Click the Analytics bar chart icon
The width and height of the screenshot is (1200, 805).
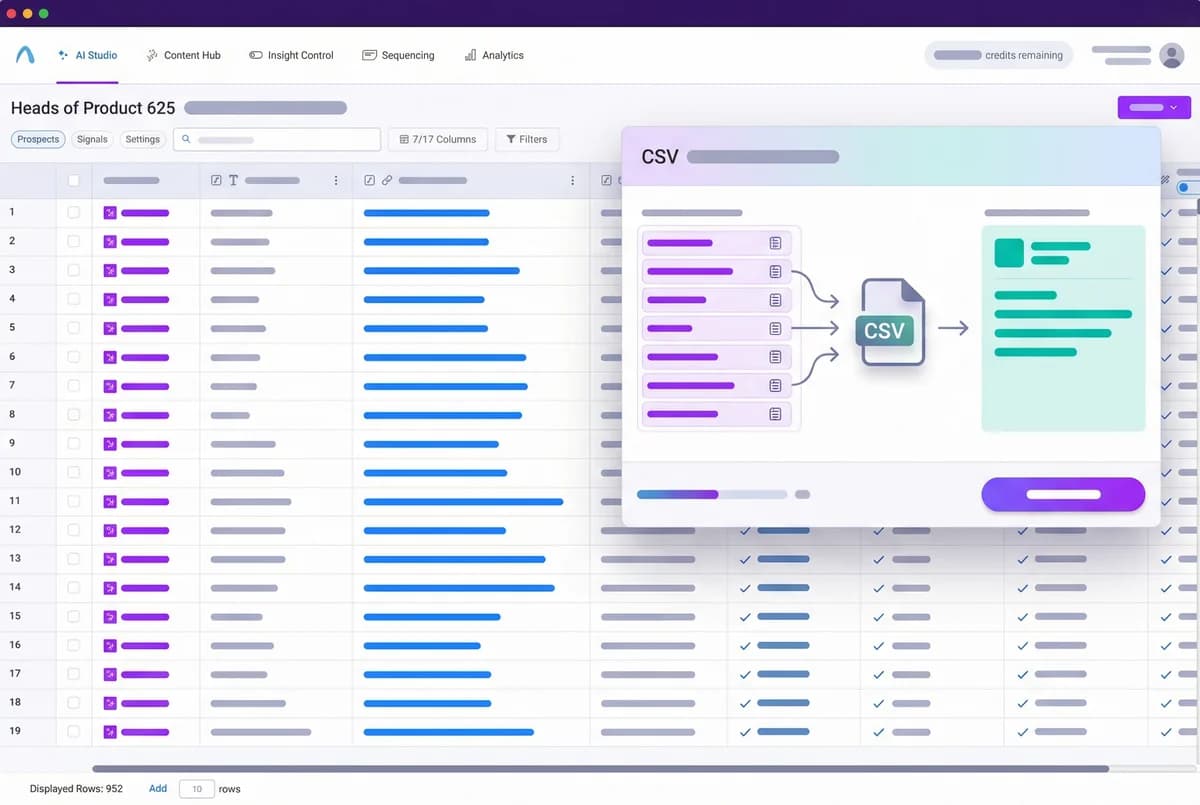[470, 55]
